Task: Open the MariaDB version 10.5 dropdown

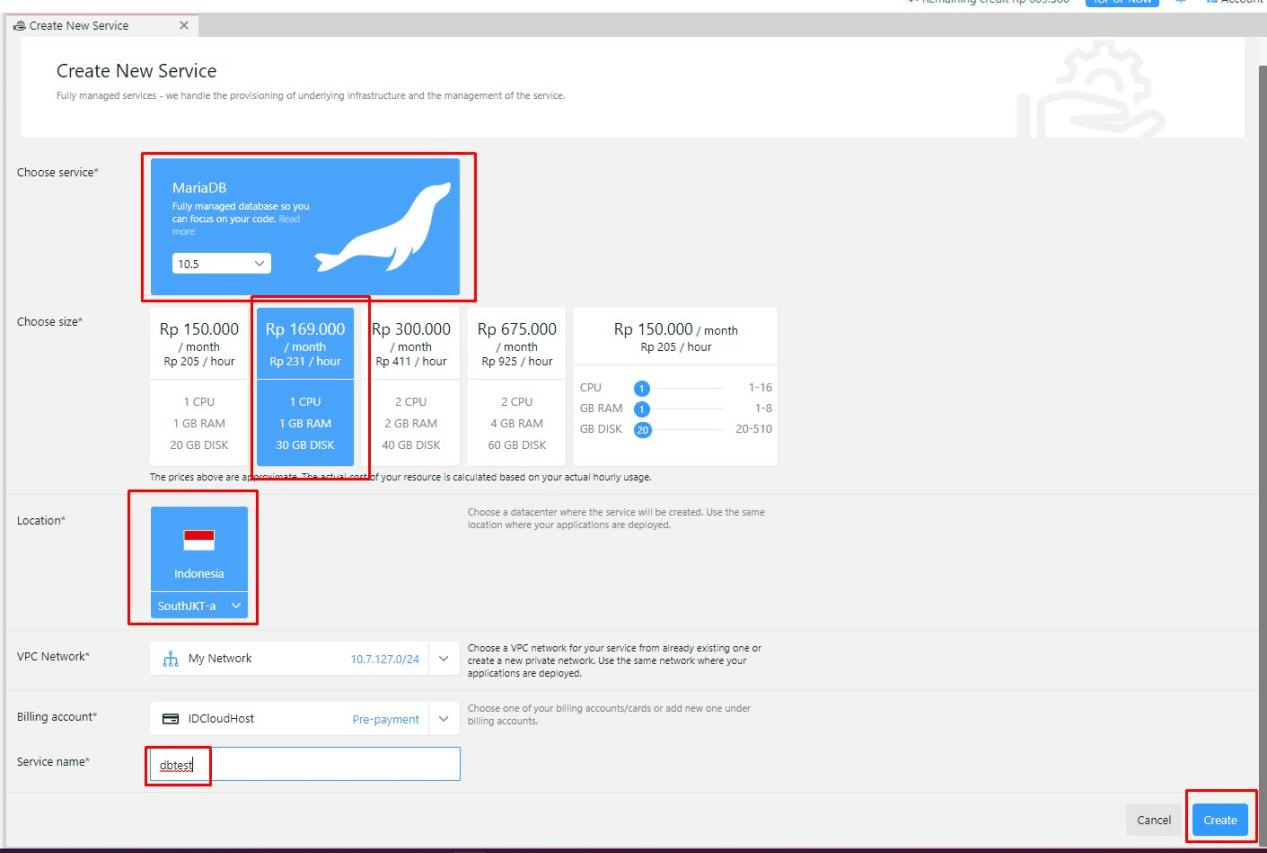Action: click(x=218, y=264)
